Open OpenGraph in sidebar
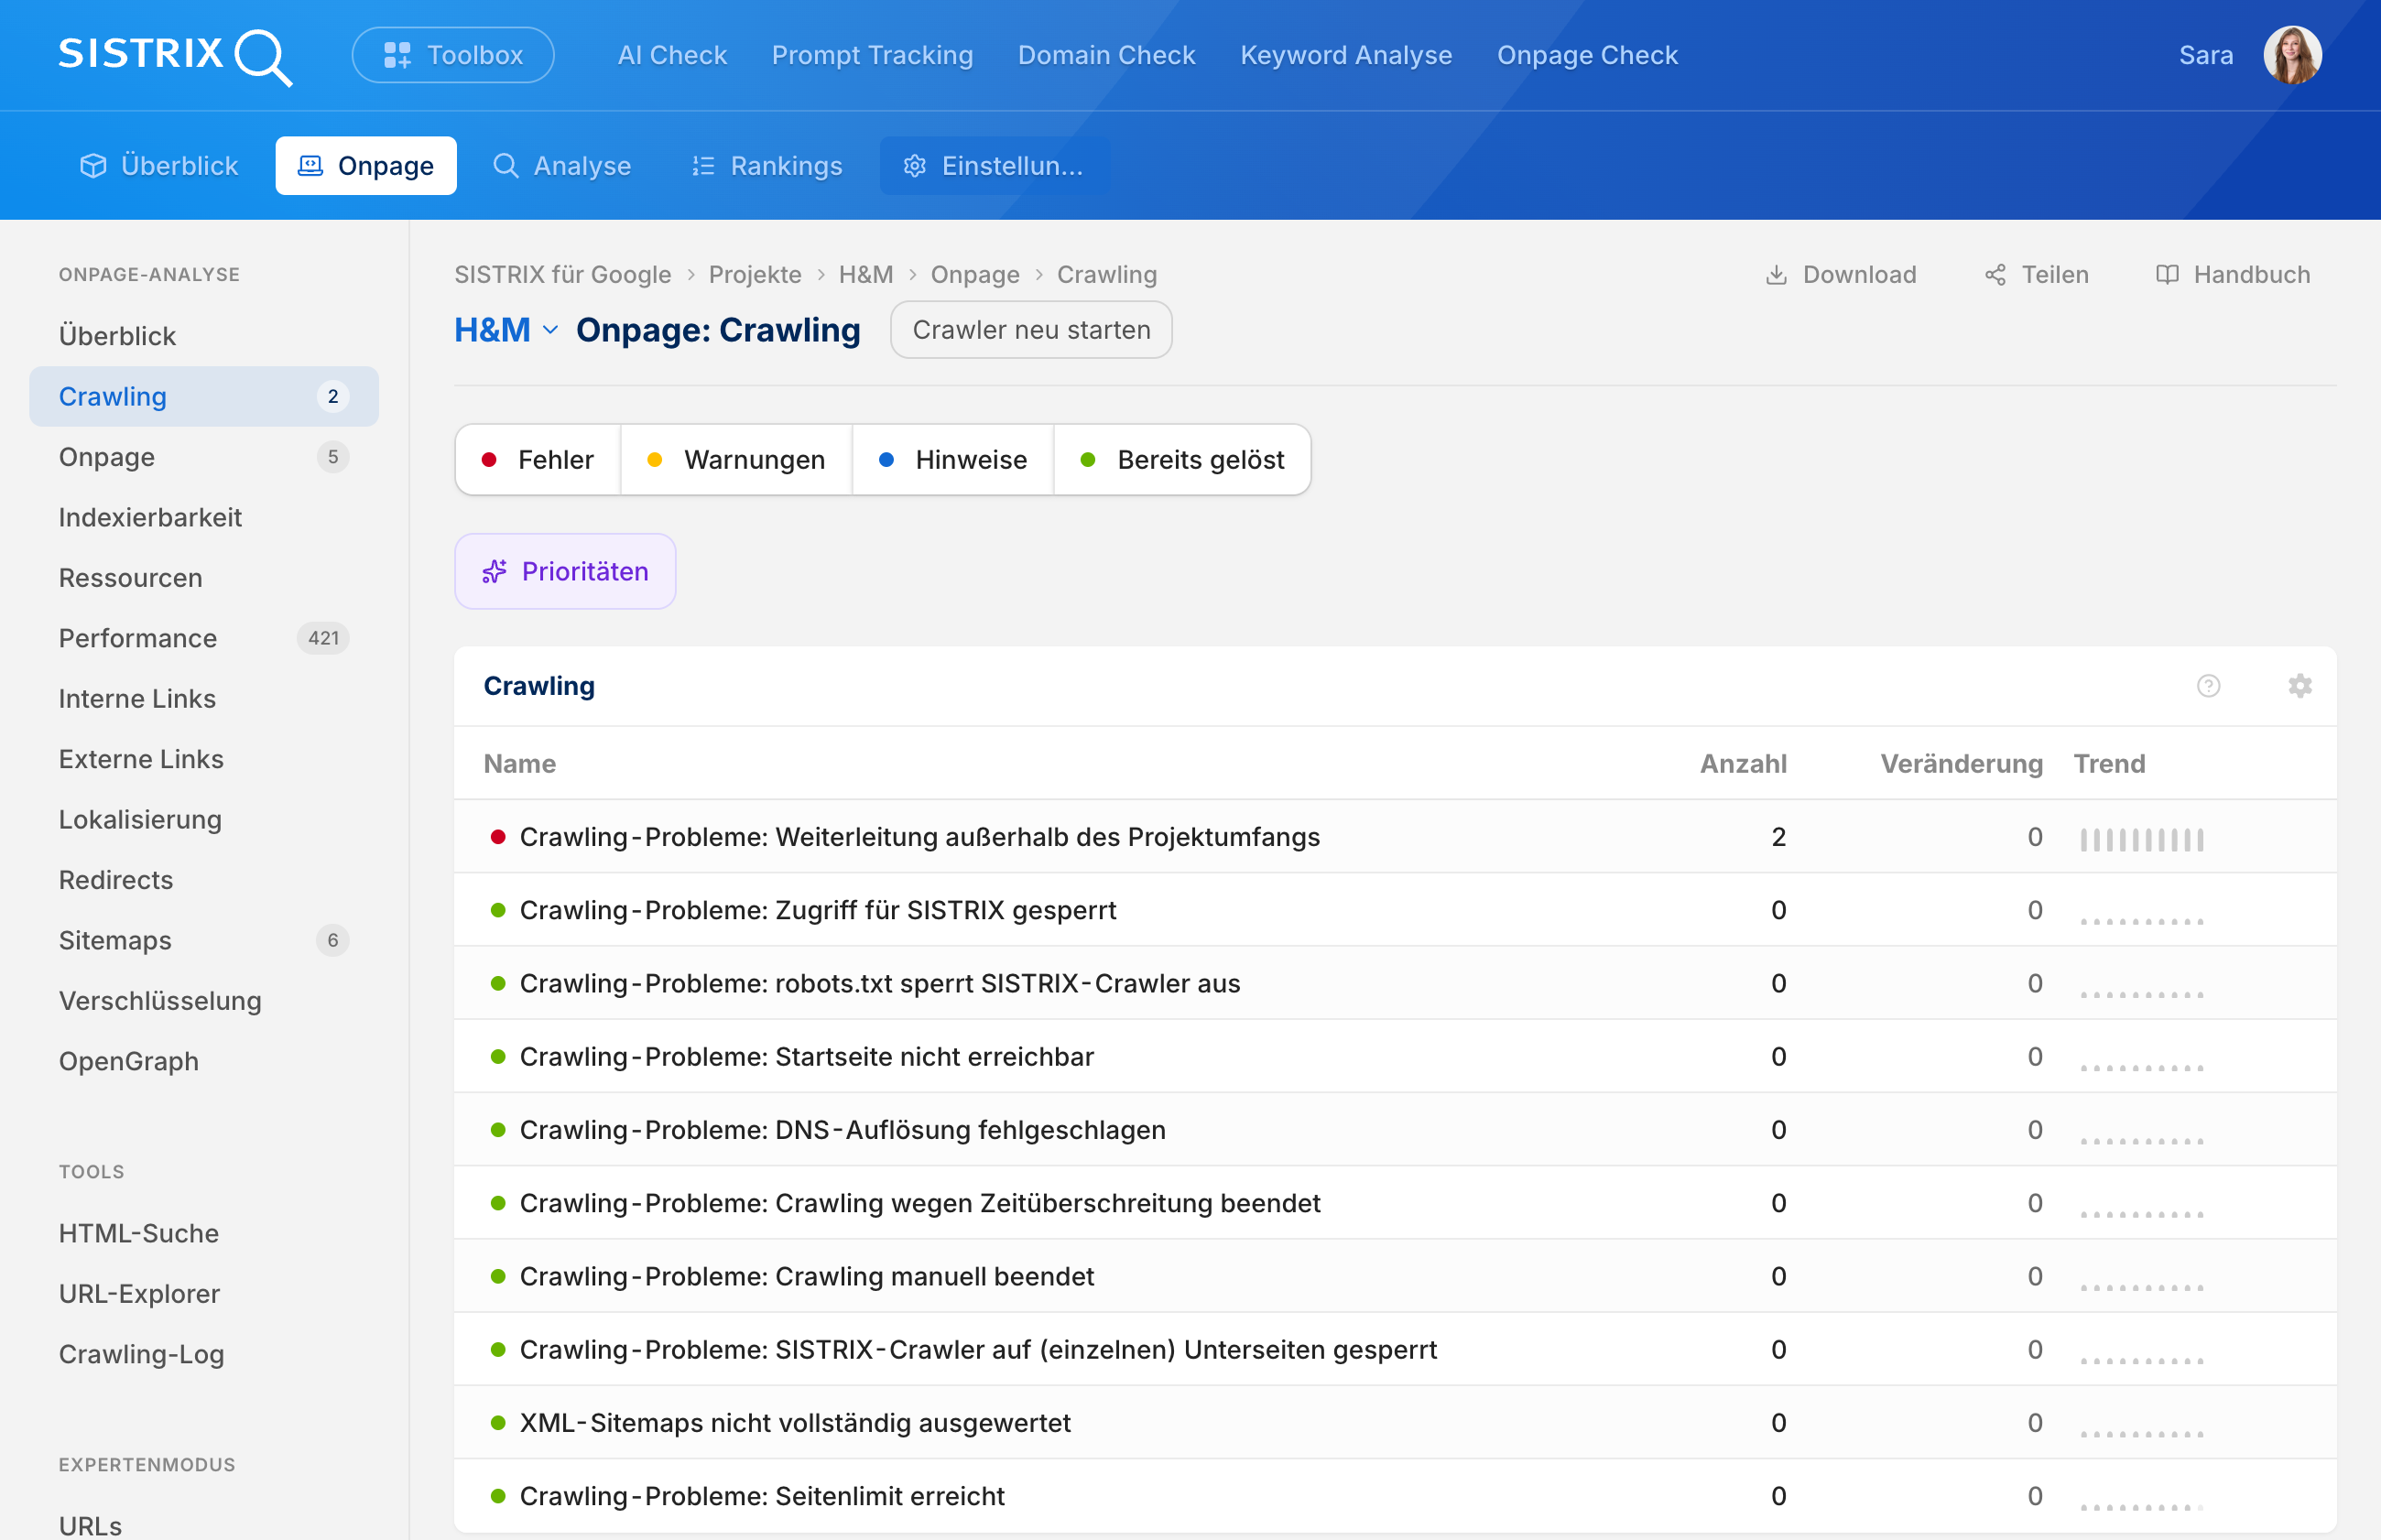This screenshot has width=2381, height=1540. pyautogui.click(x=204, y=1062)
